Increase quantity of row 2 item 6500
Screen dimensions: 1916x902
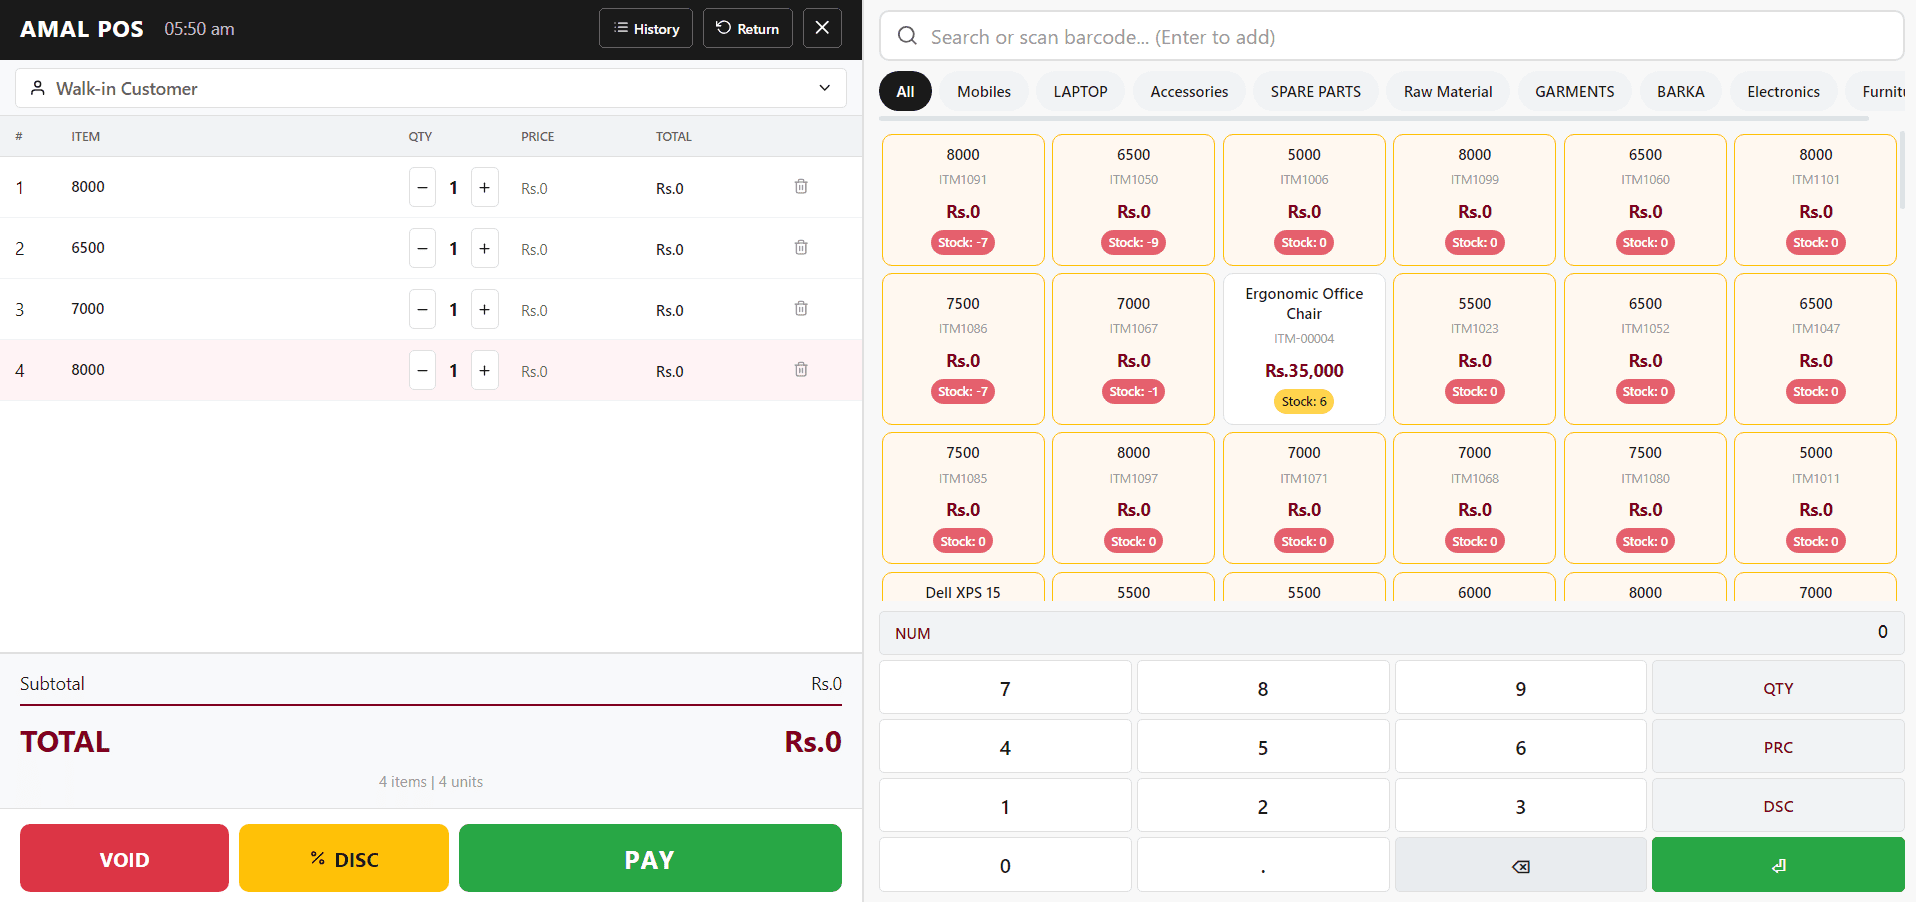pos(485,249)
